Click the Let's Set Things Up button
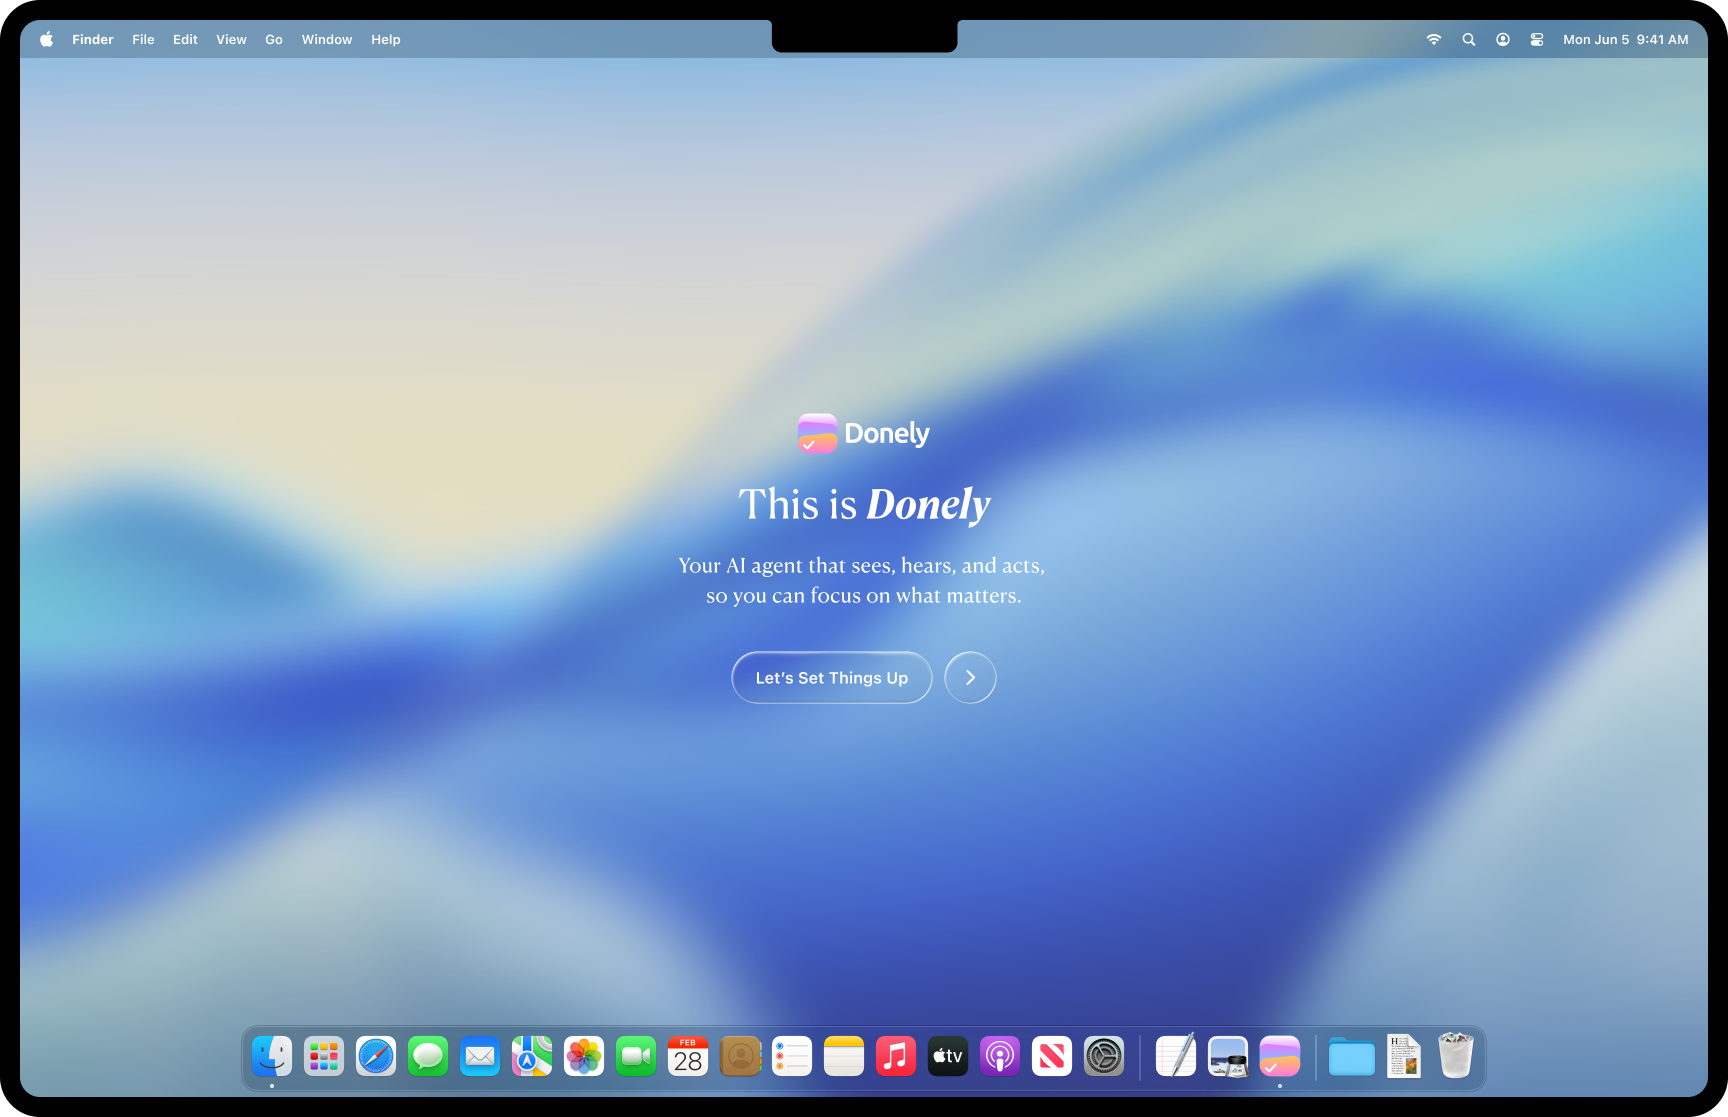Screen dimensions: 1728x1117 coord(832,678)
